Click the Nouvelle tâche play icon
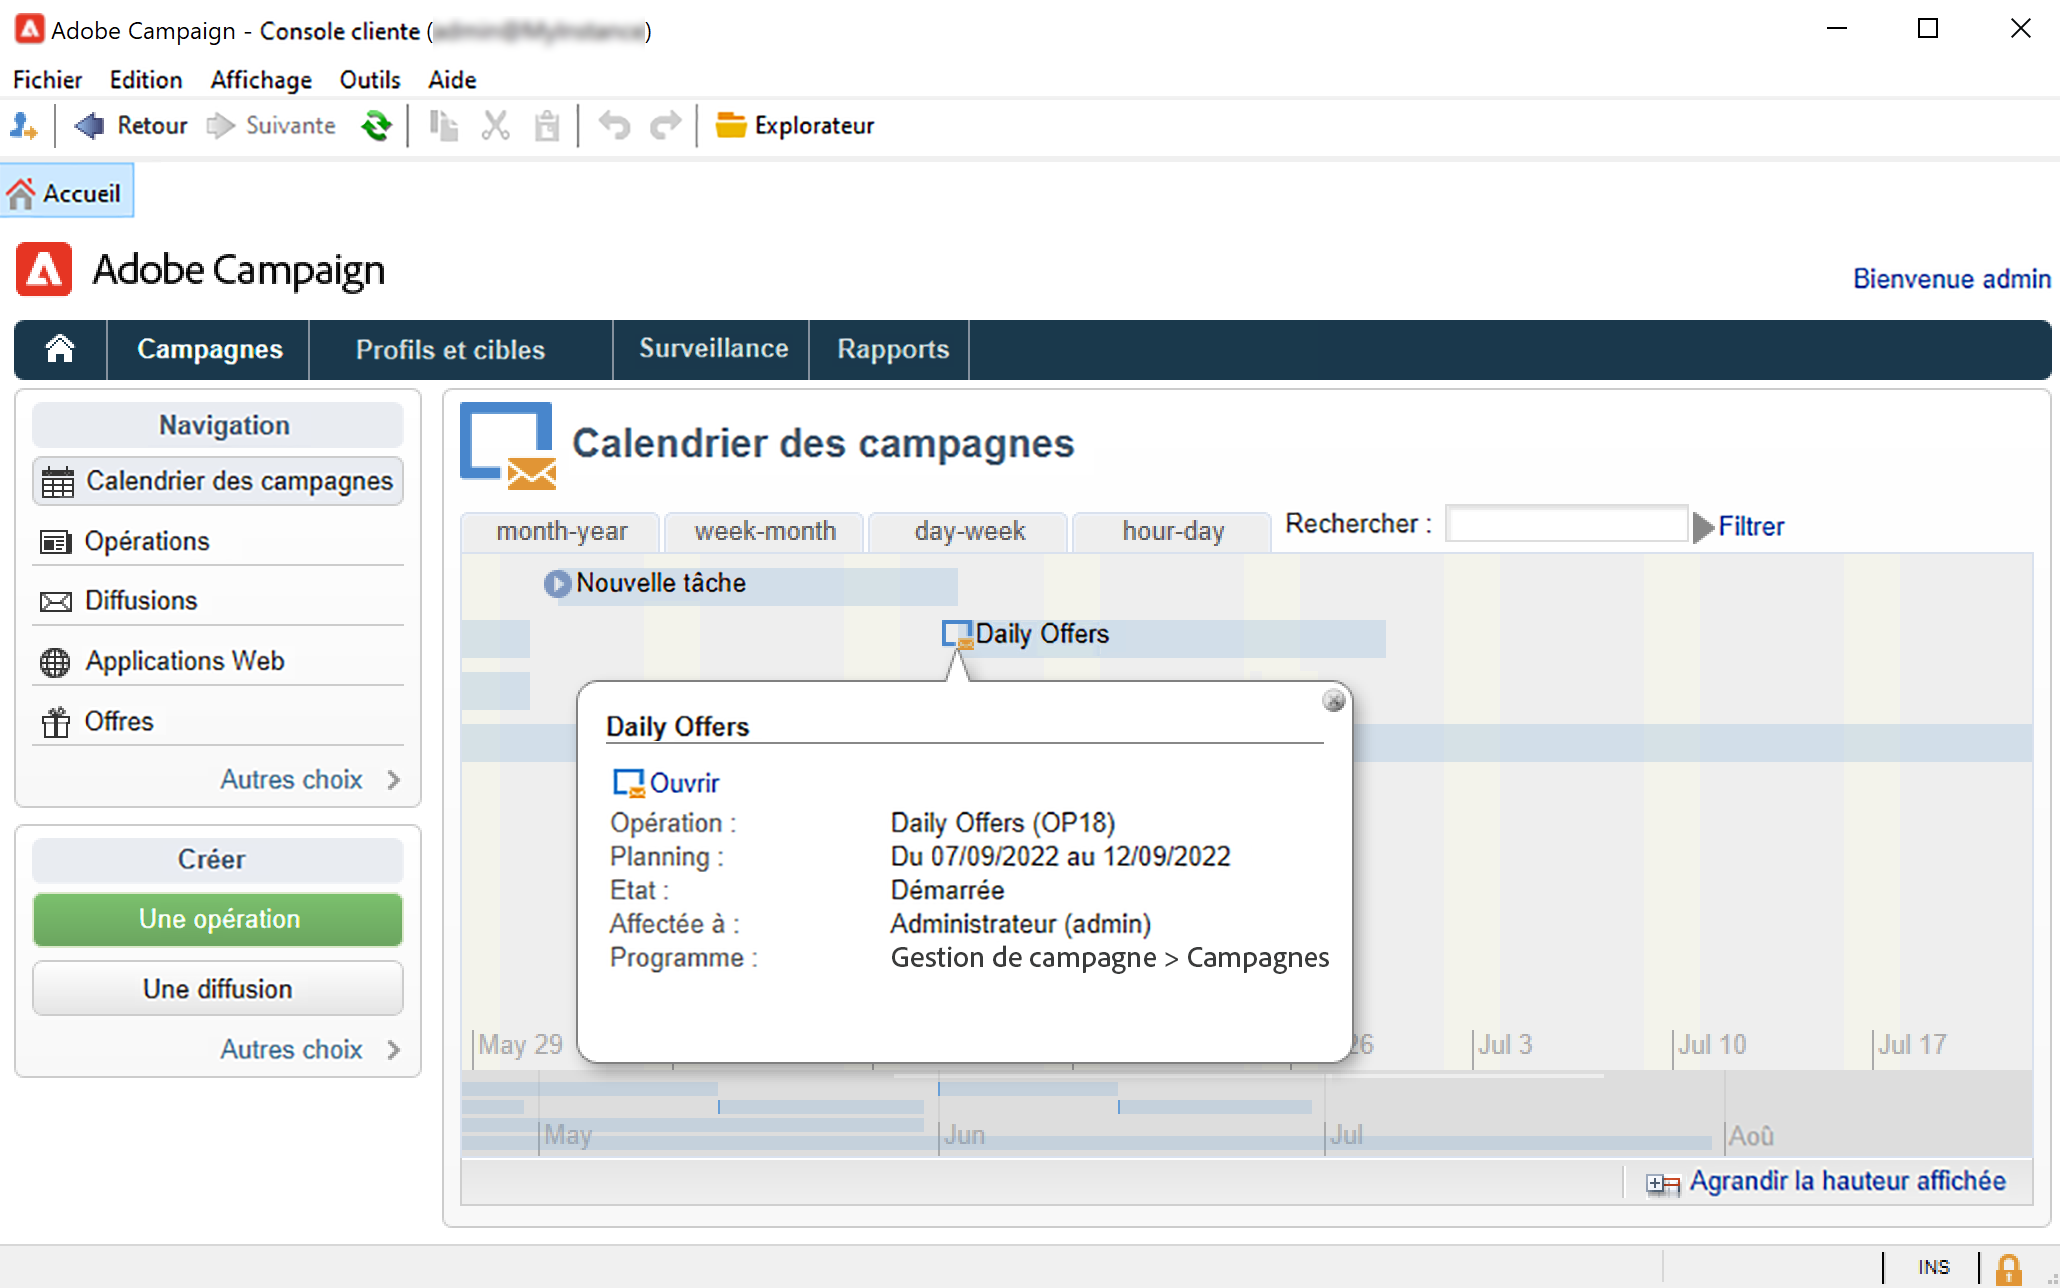The height and width of the screenshot is (1288, 2060). [x=557, y=583]
